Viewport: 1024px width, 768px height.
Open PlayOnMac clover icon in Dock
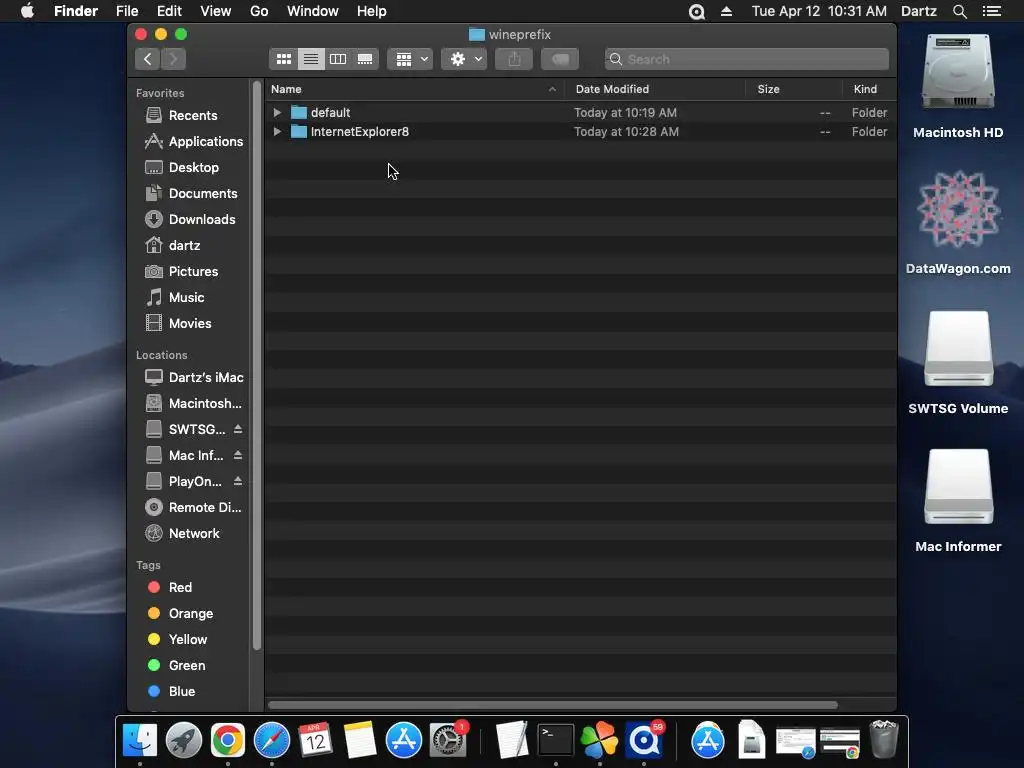[599, 740]
